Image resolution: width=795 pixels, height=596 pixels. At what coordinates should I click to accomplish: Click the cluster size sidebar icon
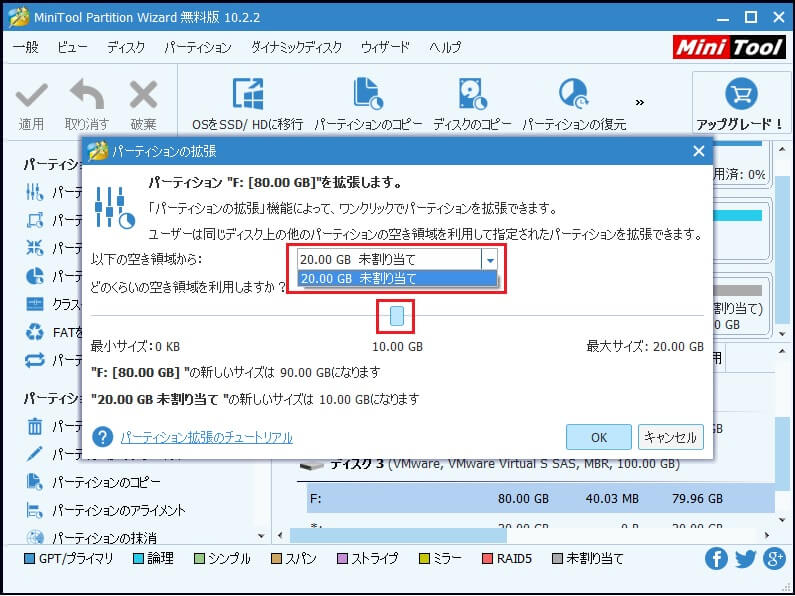tap(35, 304)
